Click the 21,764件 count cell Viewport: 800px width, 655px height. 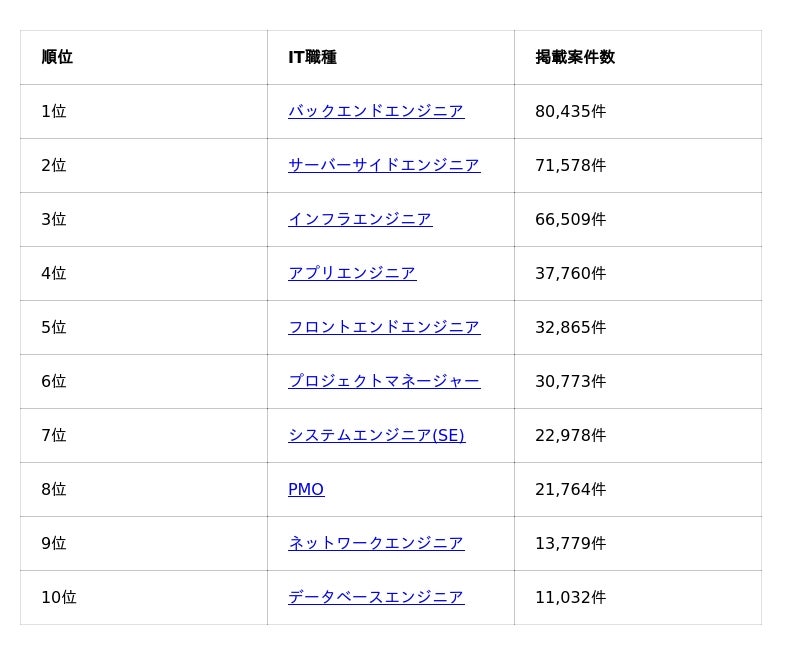(x=570, y=489)
